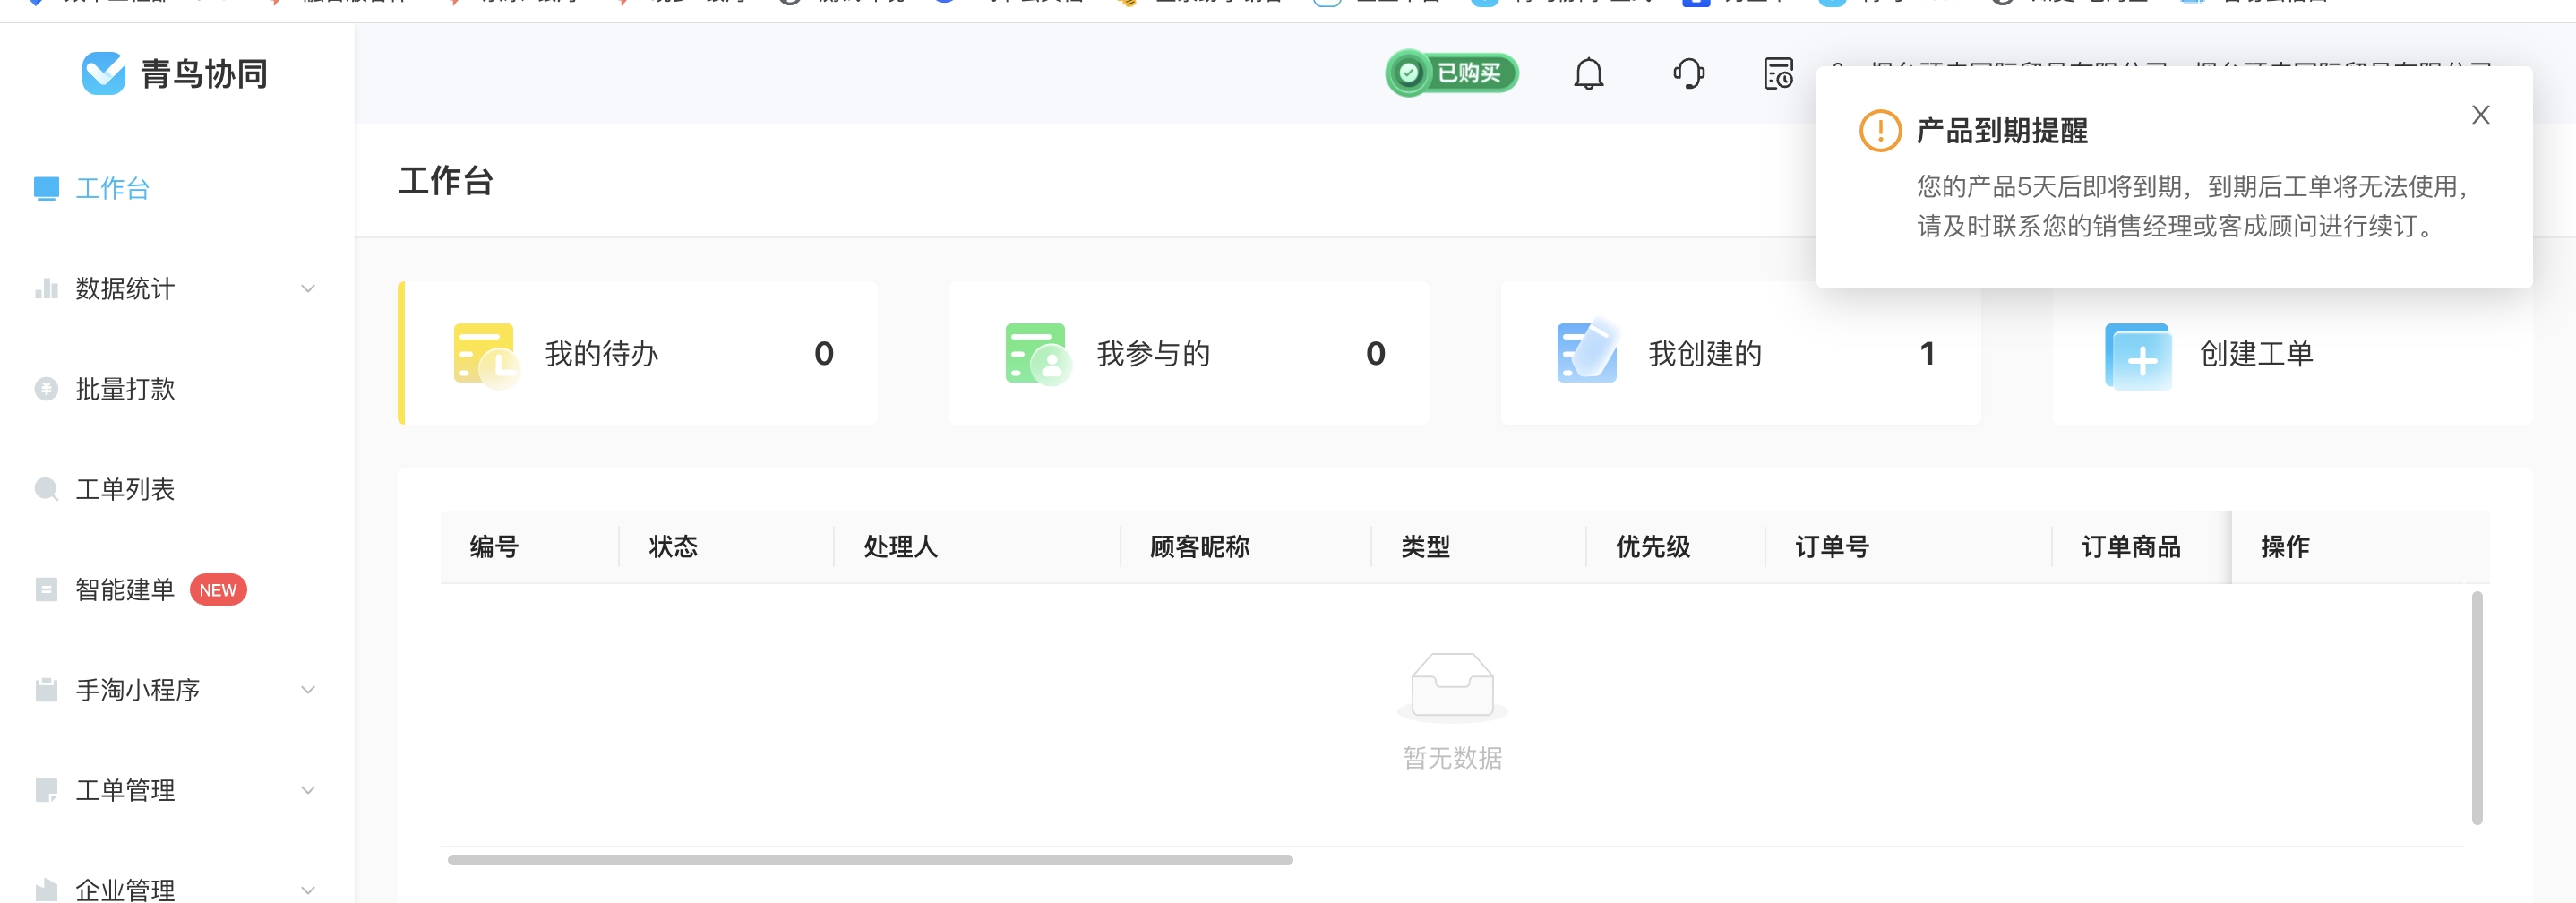Click the blue plus 创建工单 icon
The height and width of the screenshot is (903, 2576).
(2138, 356)
